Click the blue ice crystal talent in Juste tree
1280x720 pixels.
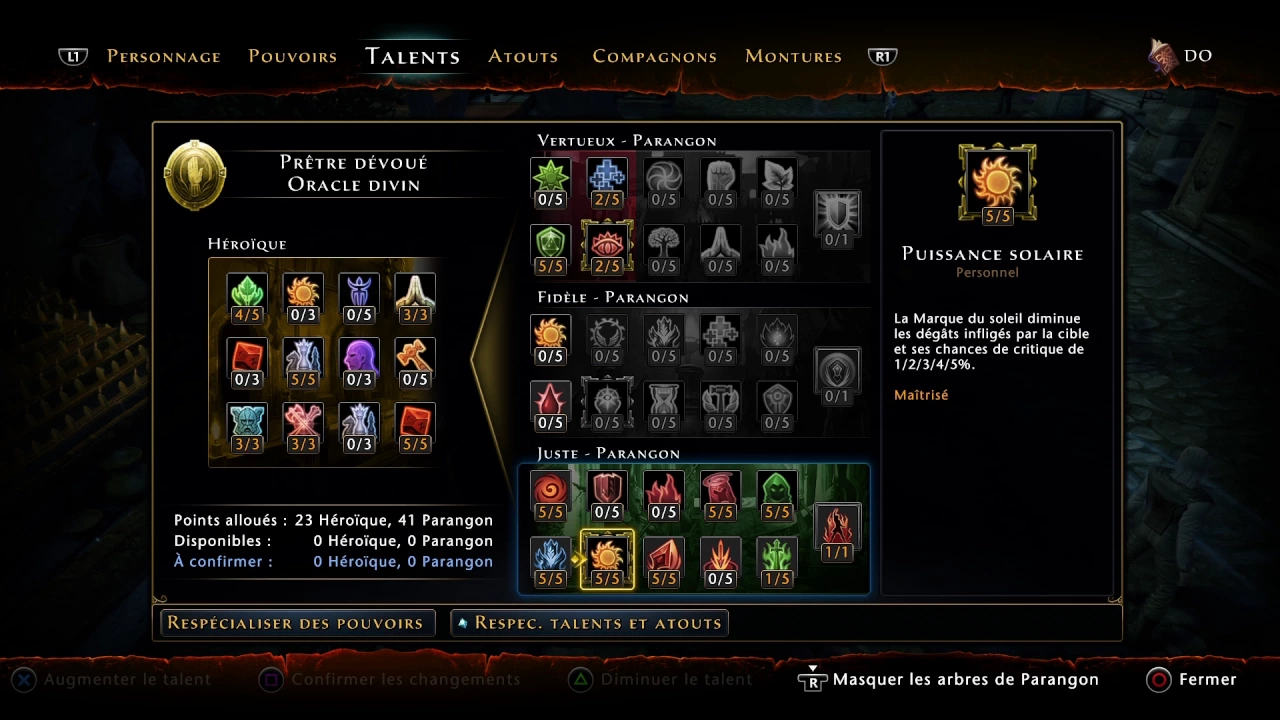(551, 559)
